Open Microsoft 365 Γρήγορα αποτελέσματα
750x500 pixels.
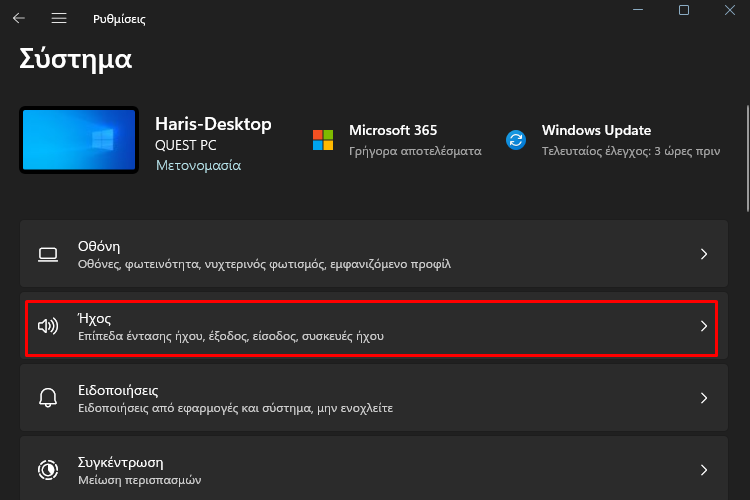(x=415, y=151)
